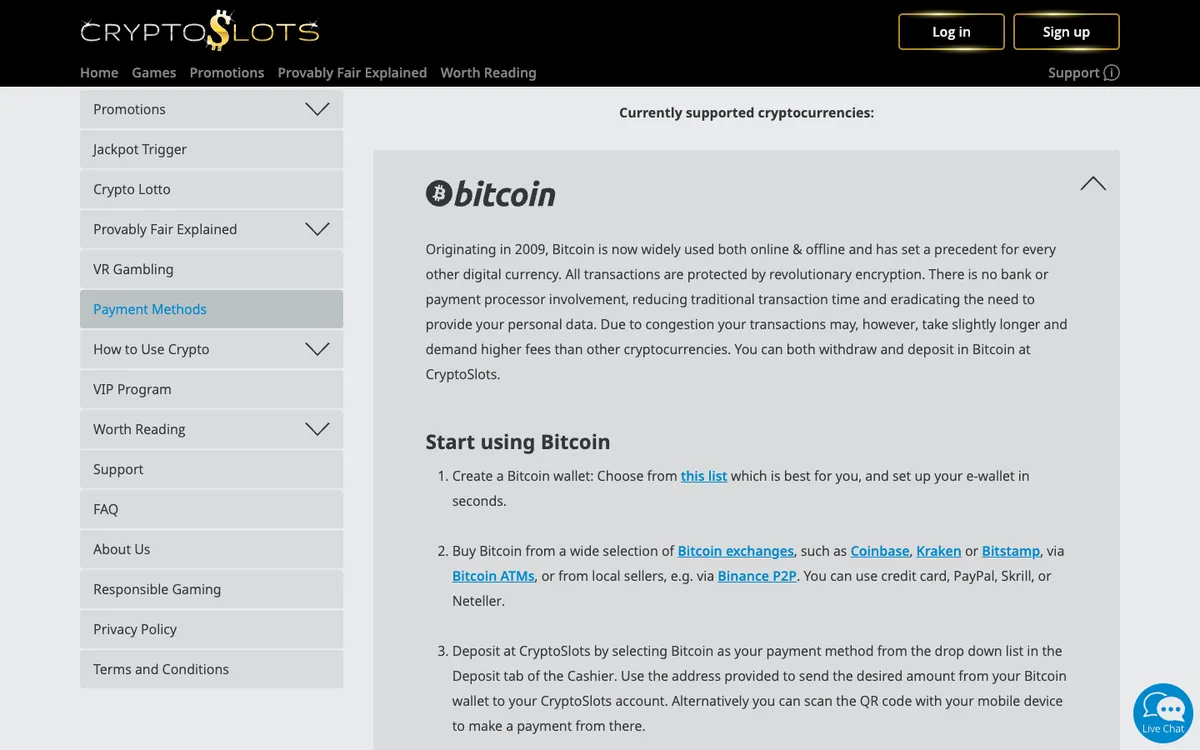Collapse the Bitcoin section with up arrow

coord(1093,183)
